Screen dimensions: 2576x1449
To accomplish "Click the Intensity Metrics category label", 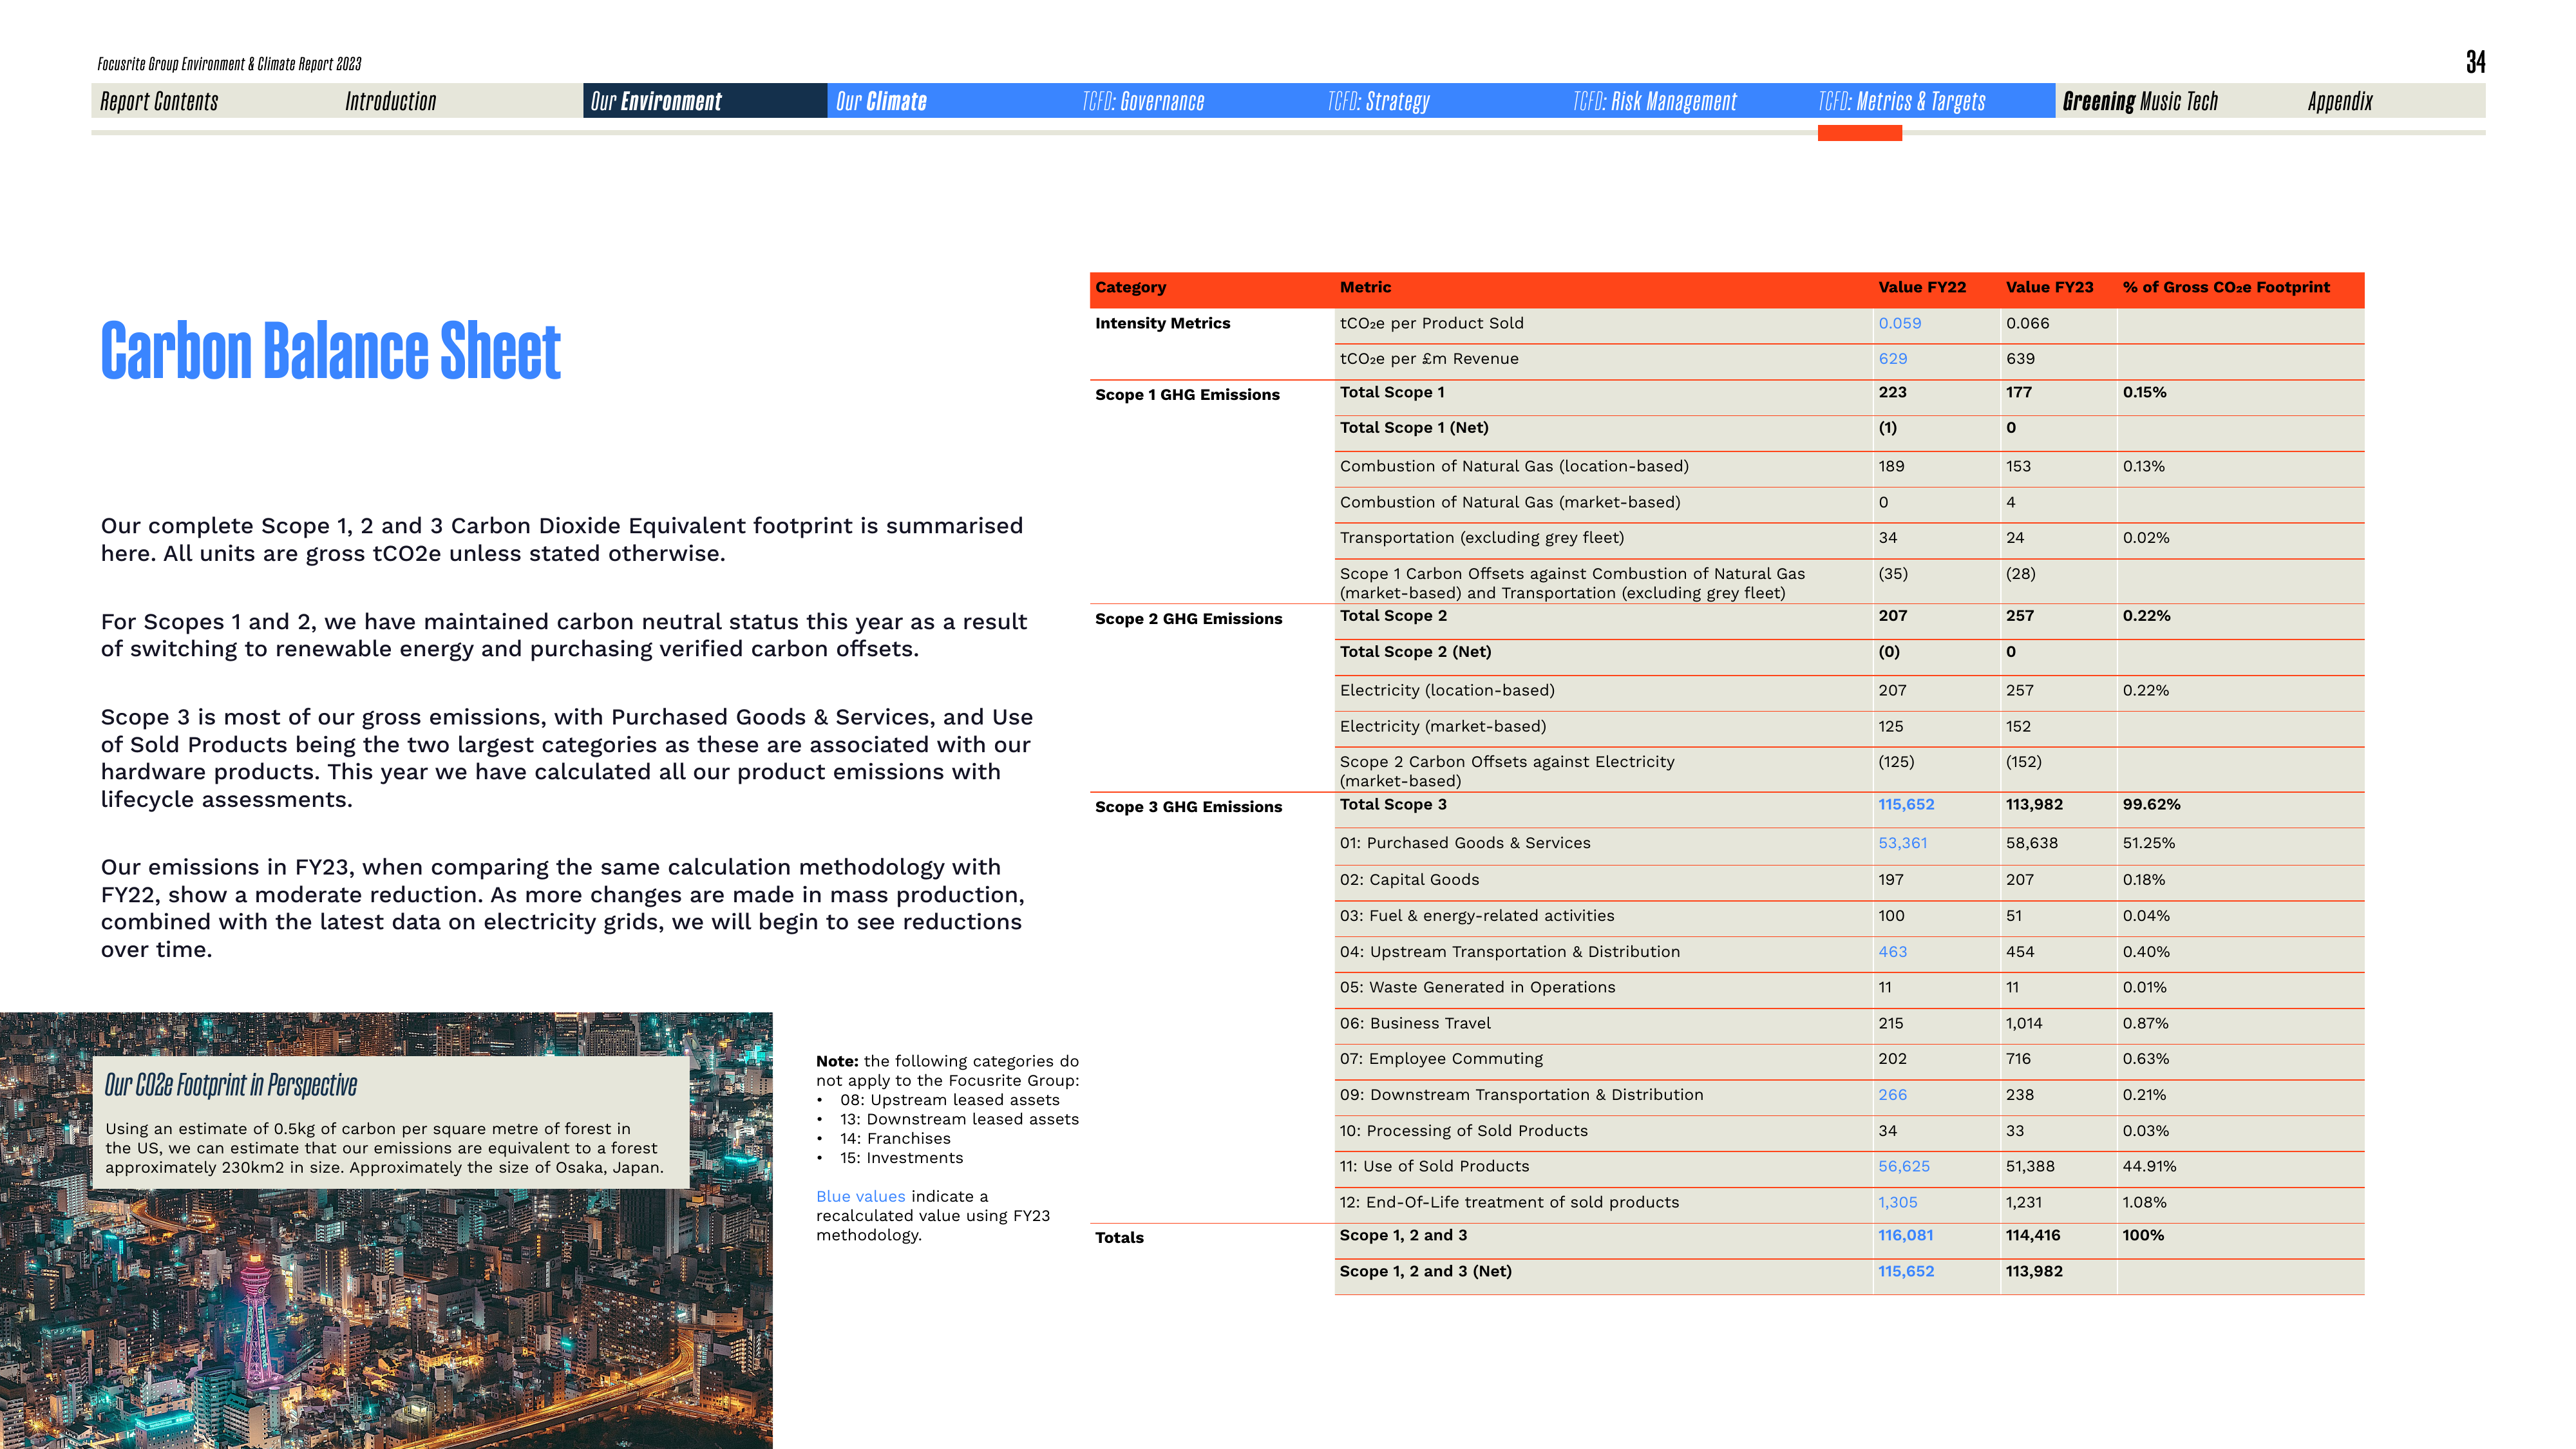I will 1162,323.
